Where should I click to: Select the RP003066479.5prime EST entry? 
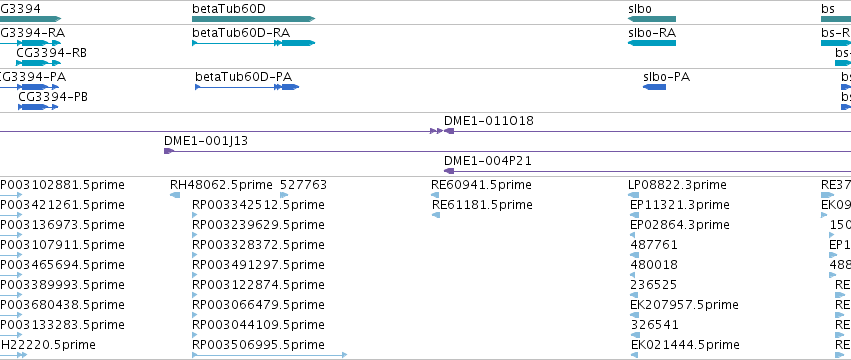click(258, 306)
